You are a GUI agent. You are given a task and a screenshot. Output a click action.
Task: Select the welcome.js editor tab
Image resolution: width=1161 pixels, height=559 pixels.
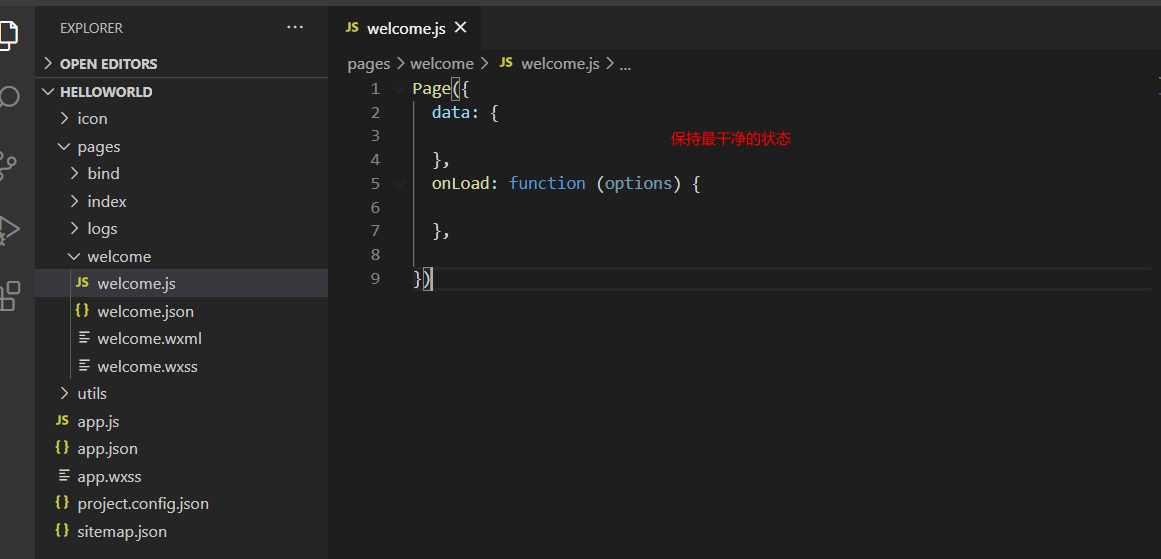[406, 28]
